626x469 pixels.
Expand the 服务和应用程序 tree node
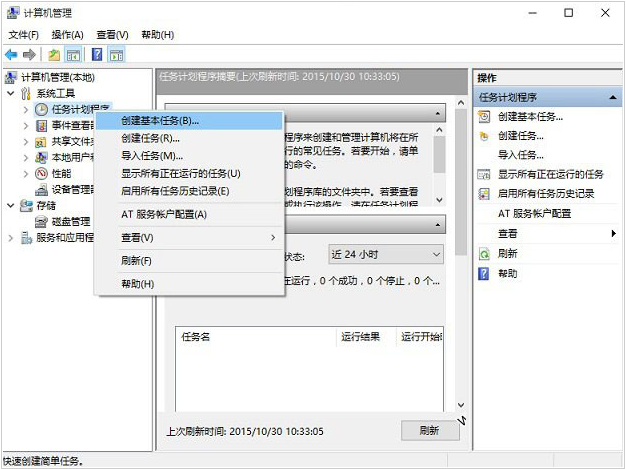(11, 238)
